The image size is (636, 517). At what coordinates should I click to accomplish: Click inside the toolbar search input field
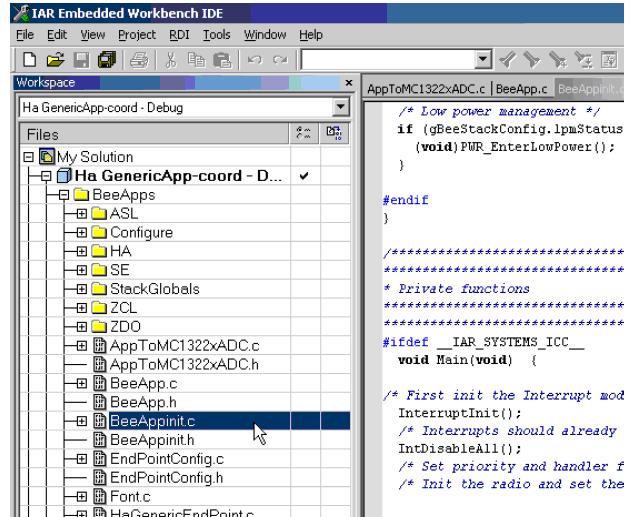click(x=389, y=60)
